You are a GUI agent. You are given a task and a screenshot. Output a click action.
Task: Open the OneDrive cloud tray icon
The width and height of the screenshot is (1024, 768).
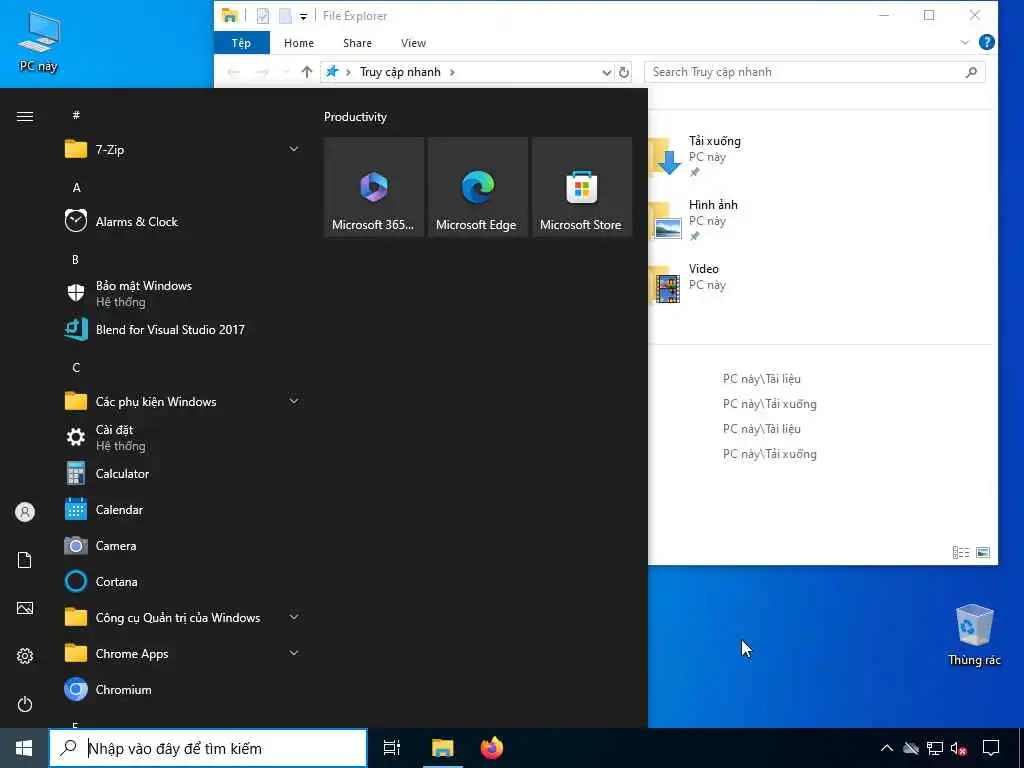pos(911,748)
